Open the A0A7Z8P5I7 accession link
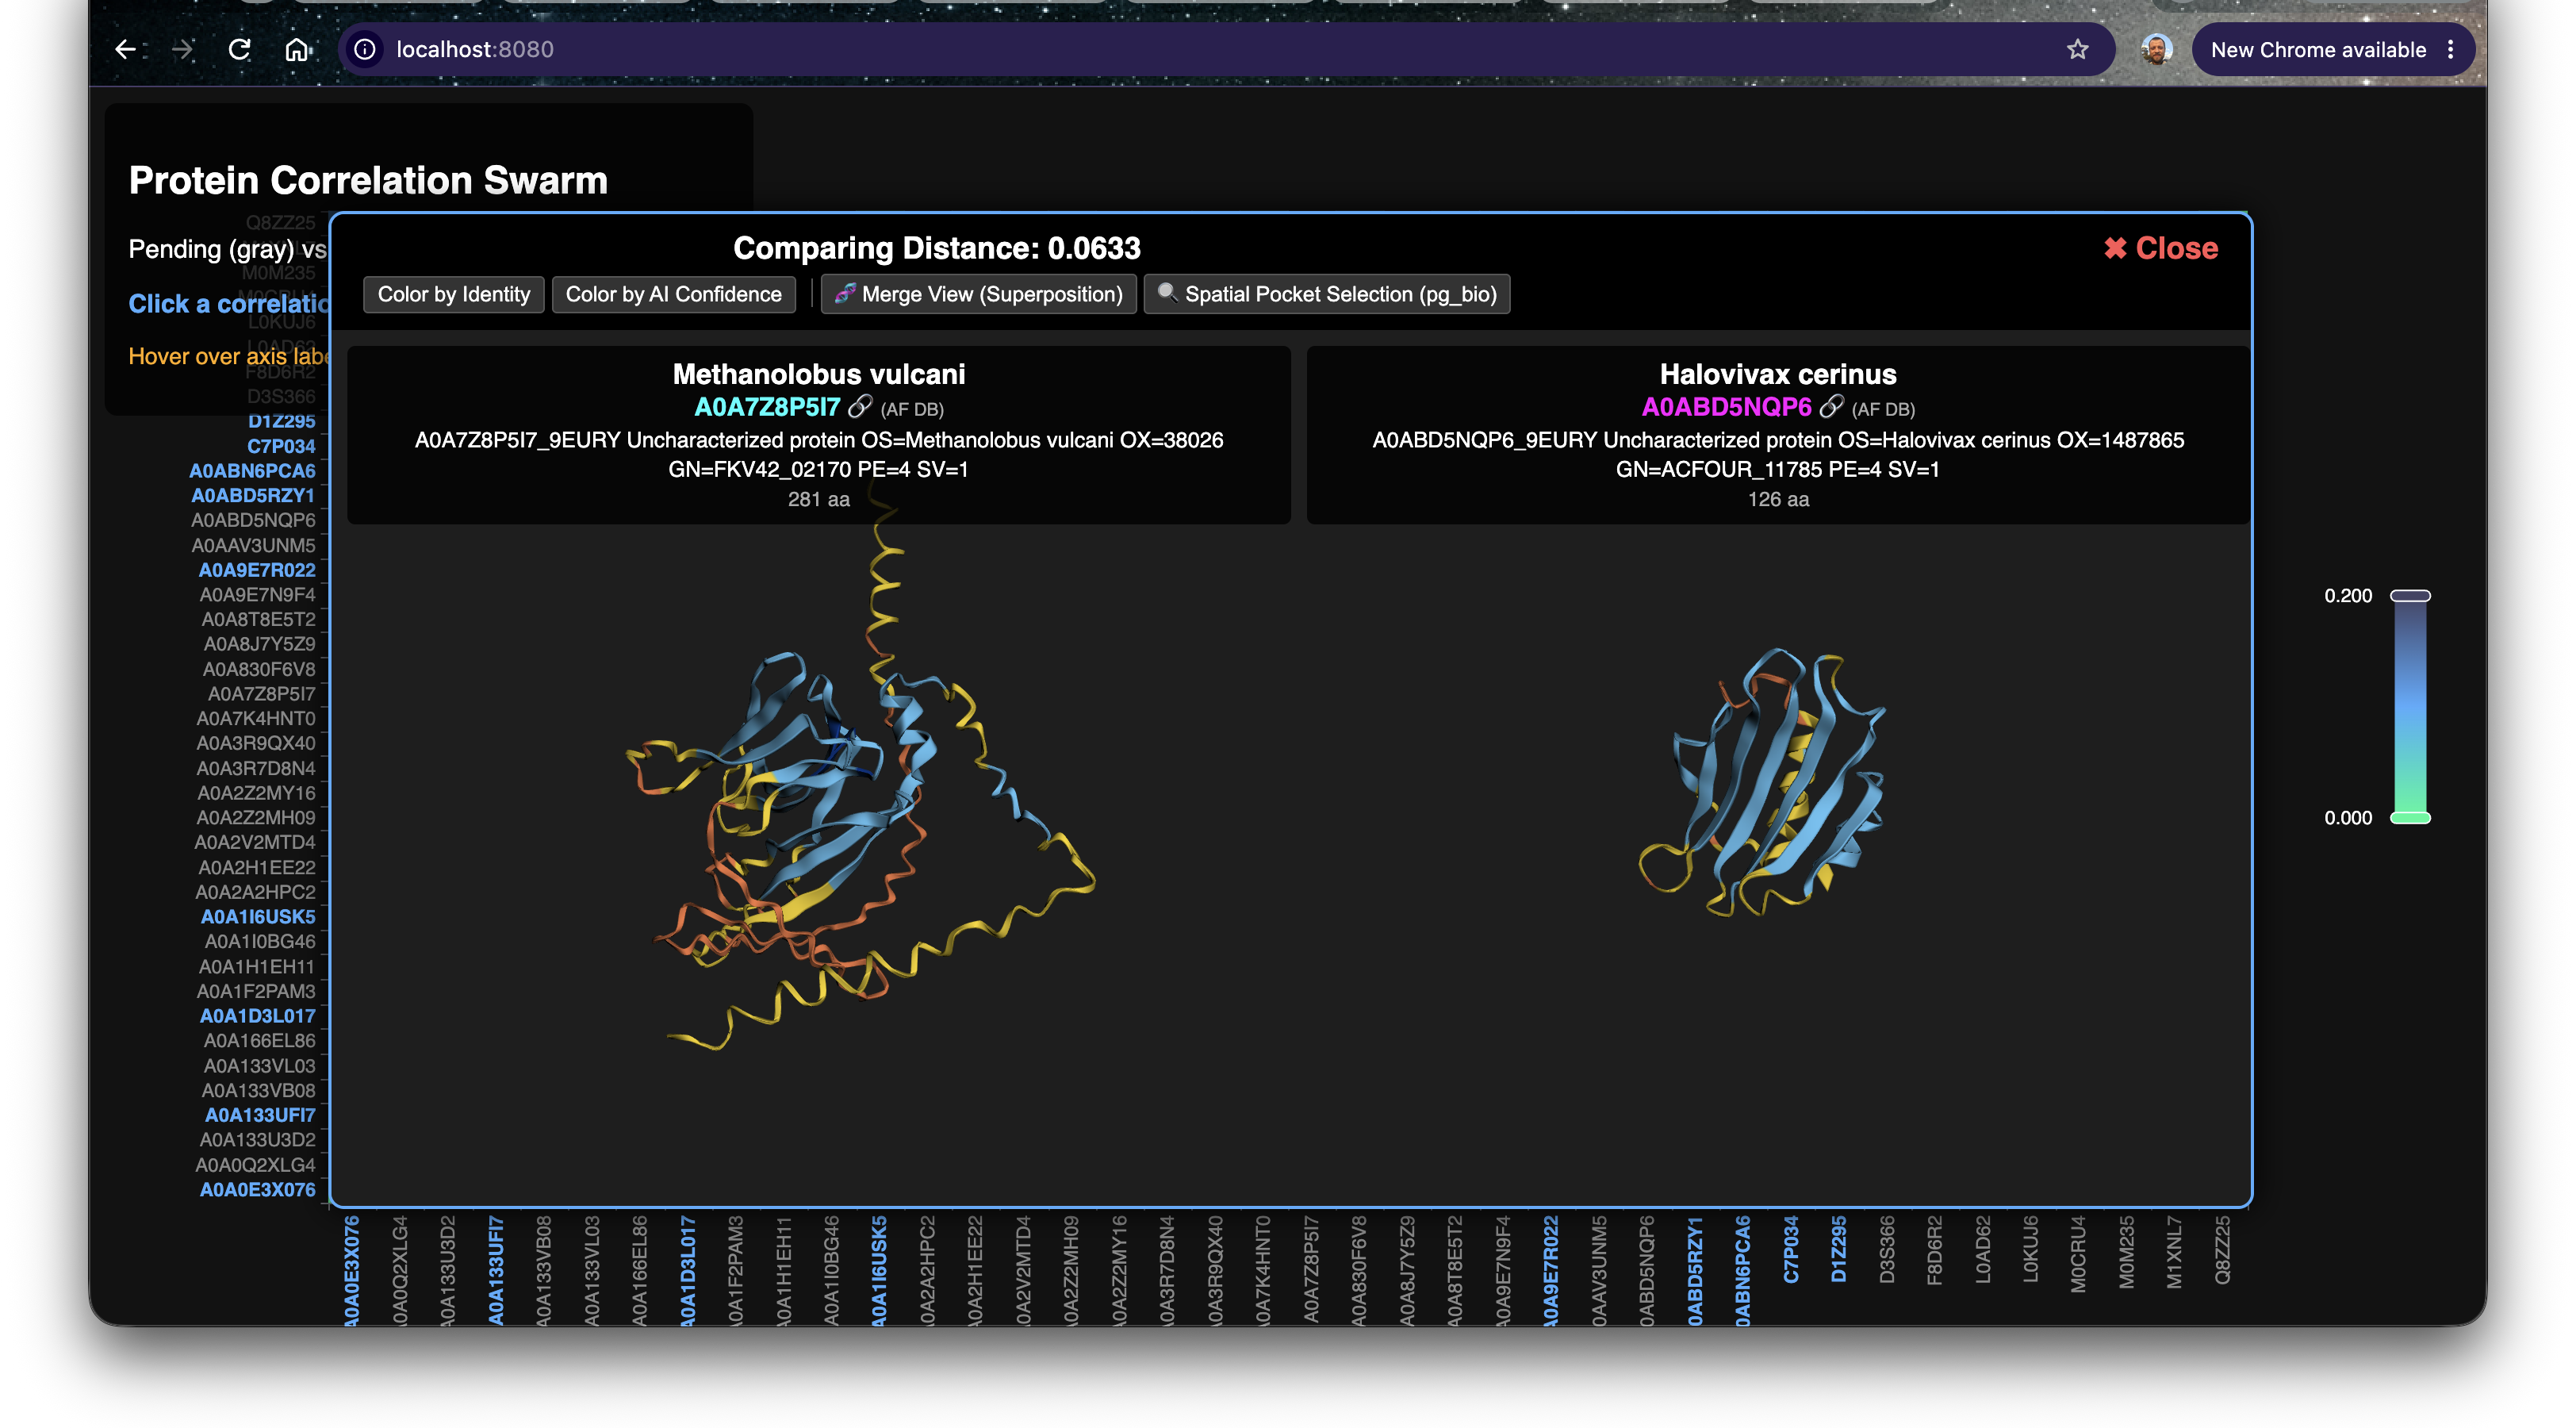 767,407
